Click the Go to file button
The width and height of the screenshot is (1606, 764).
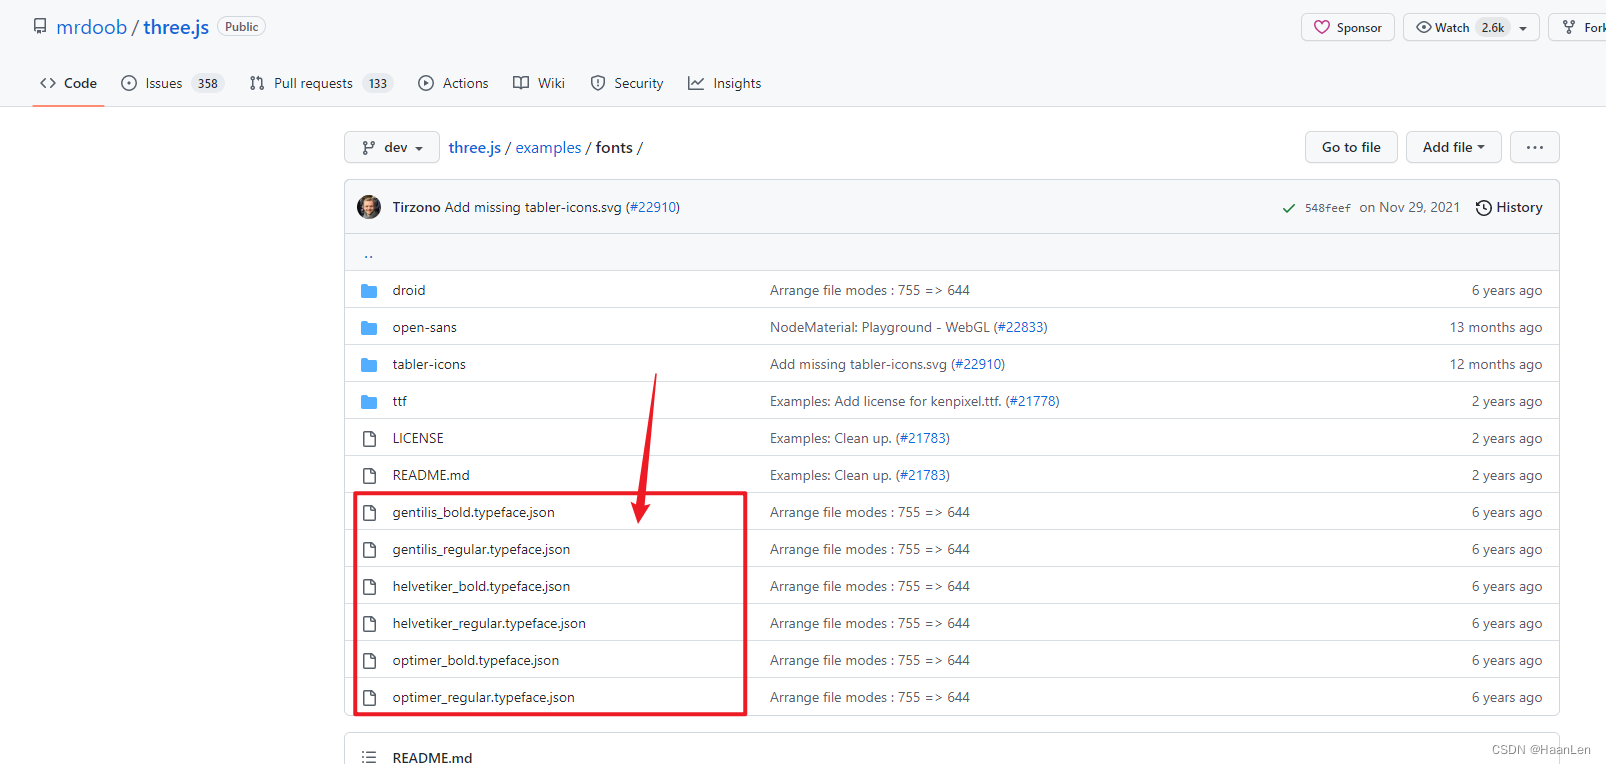(x=1351, y=147)
